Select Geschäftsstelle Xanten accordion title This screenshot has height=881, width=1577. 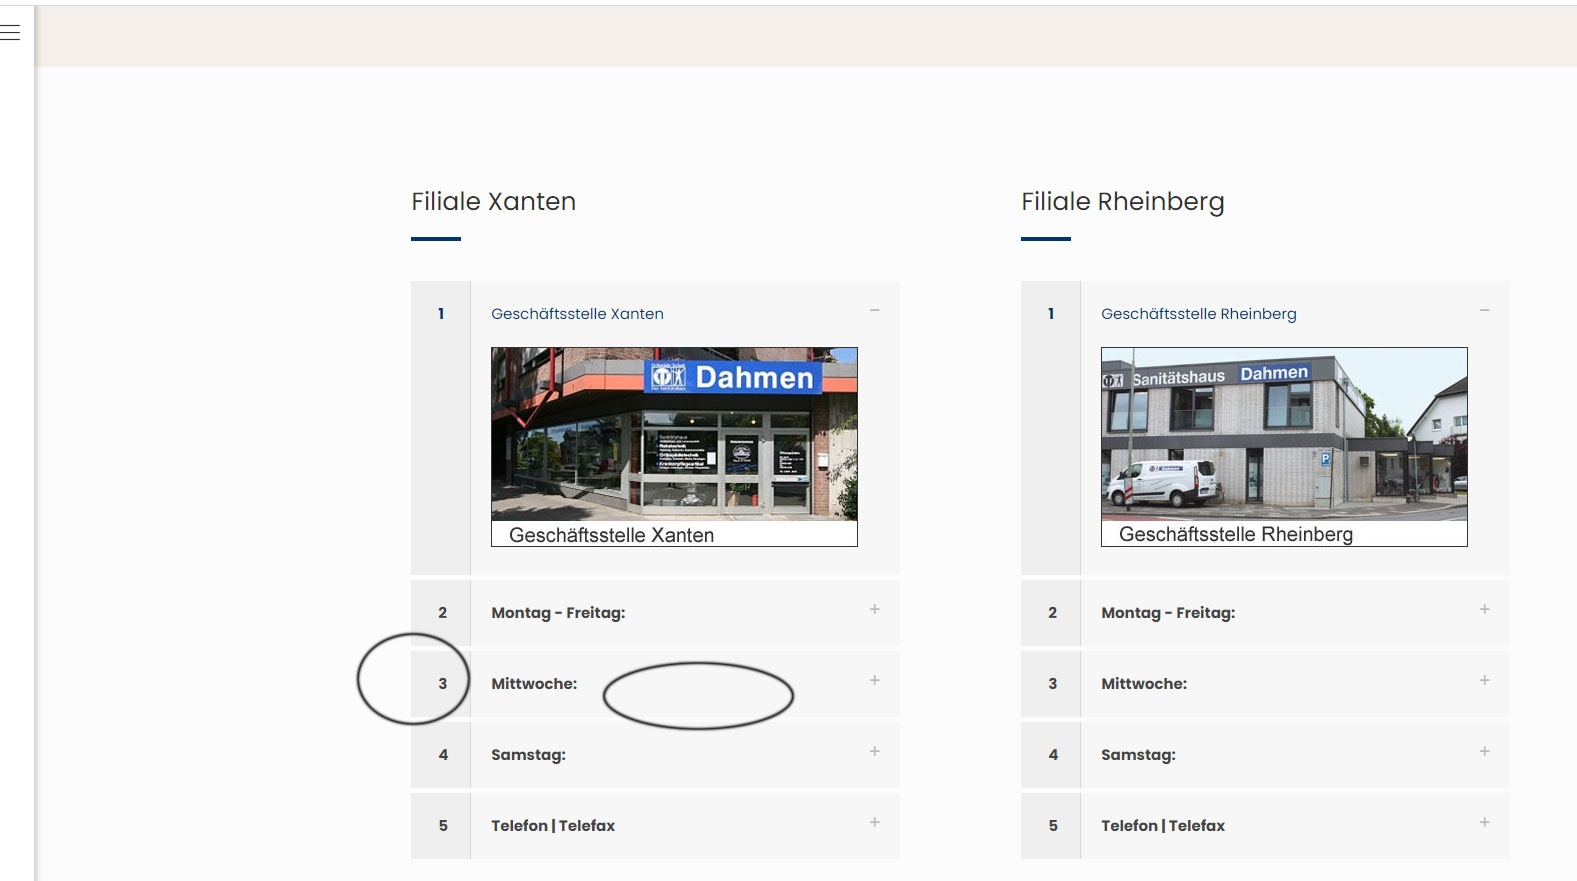577,314
